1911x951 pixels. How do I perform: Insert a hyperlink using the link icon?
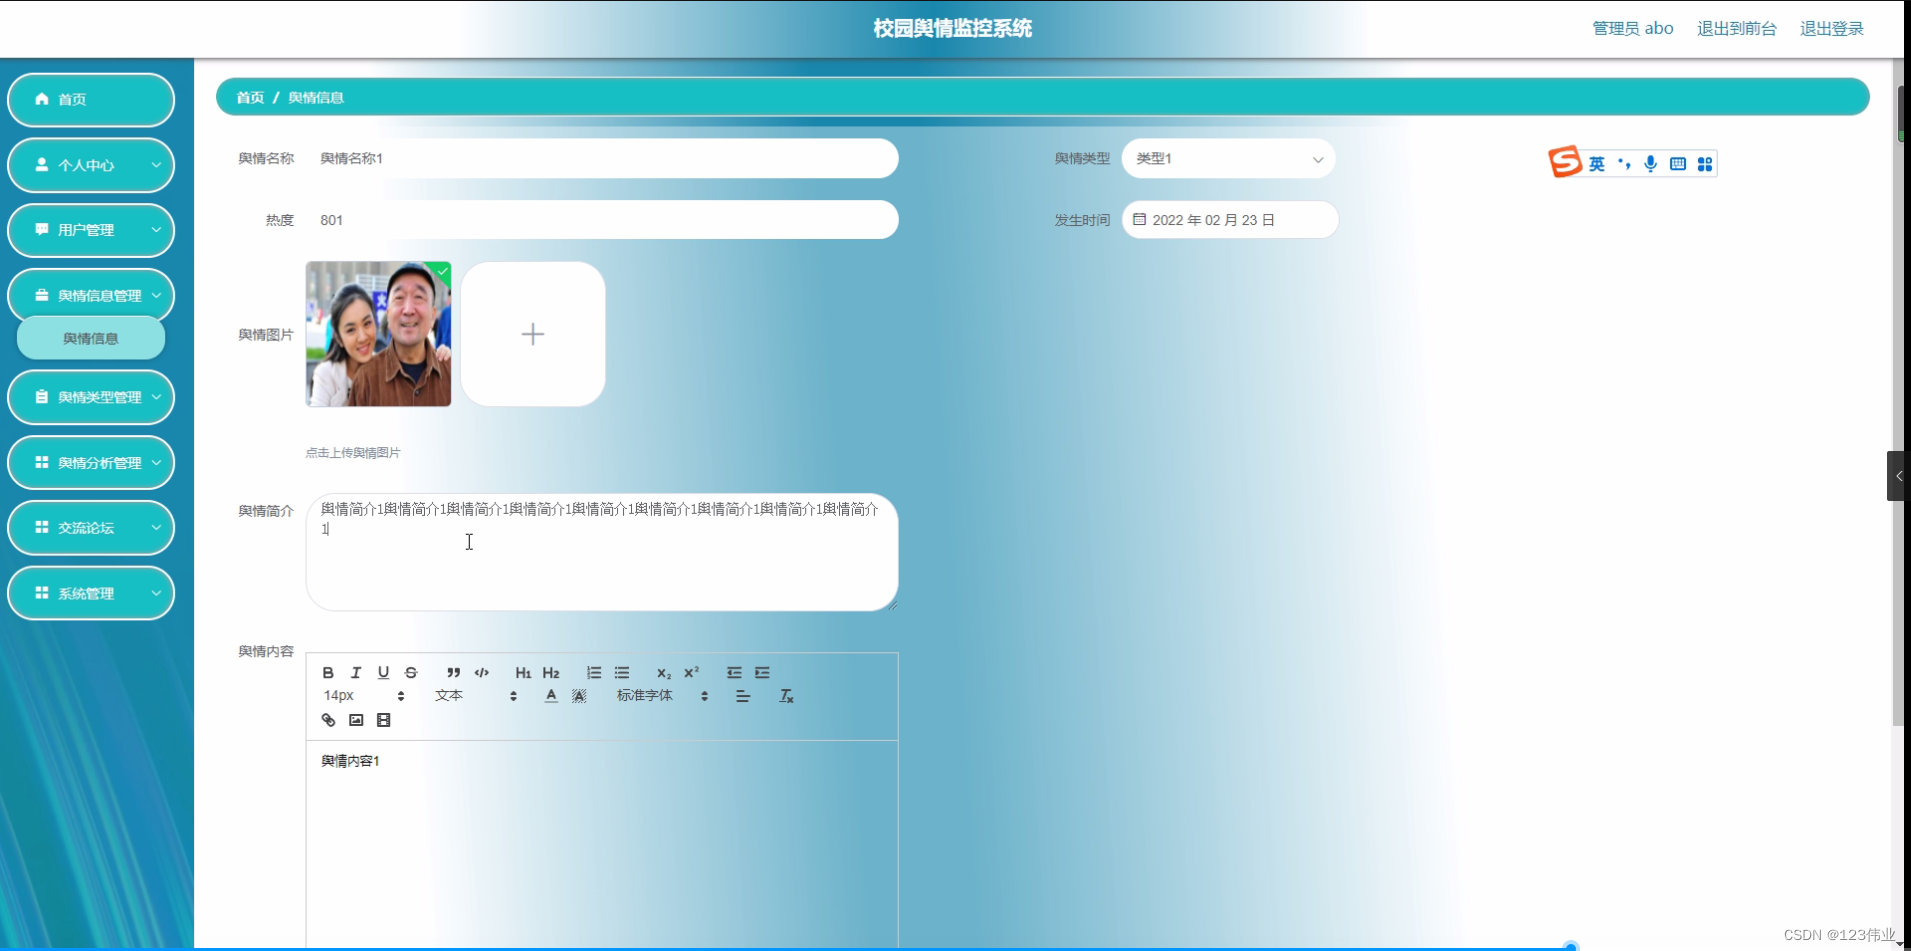coord(328,720)
